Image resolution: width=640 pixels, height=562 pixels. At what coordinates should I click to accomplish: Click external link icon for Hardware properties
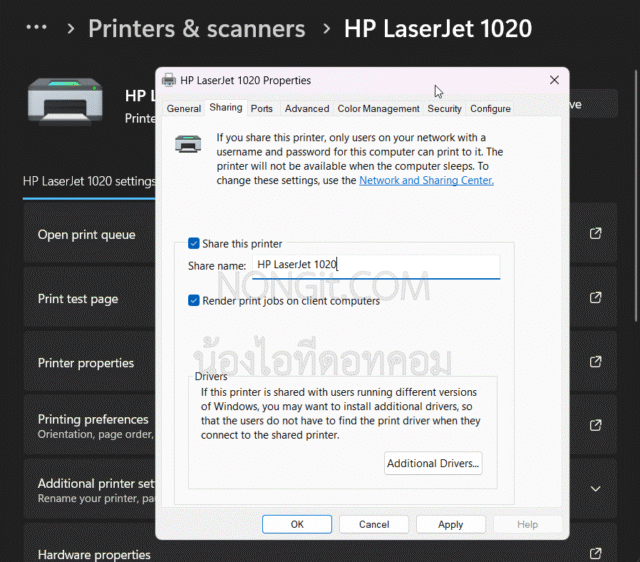click(596, 553)
